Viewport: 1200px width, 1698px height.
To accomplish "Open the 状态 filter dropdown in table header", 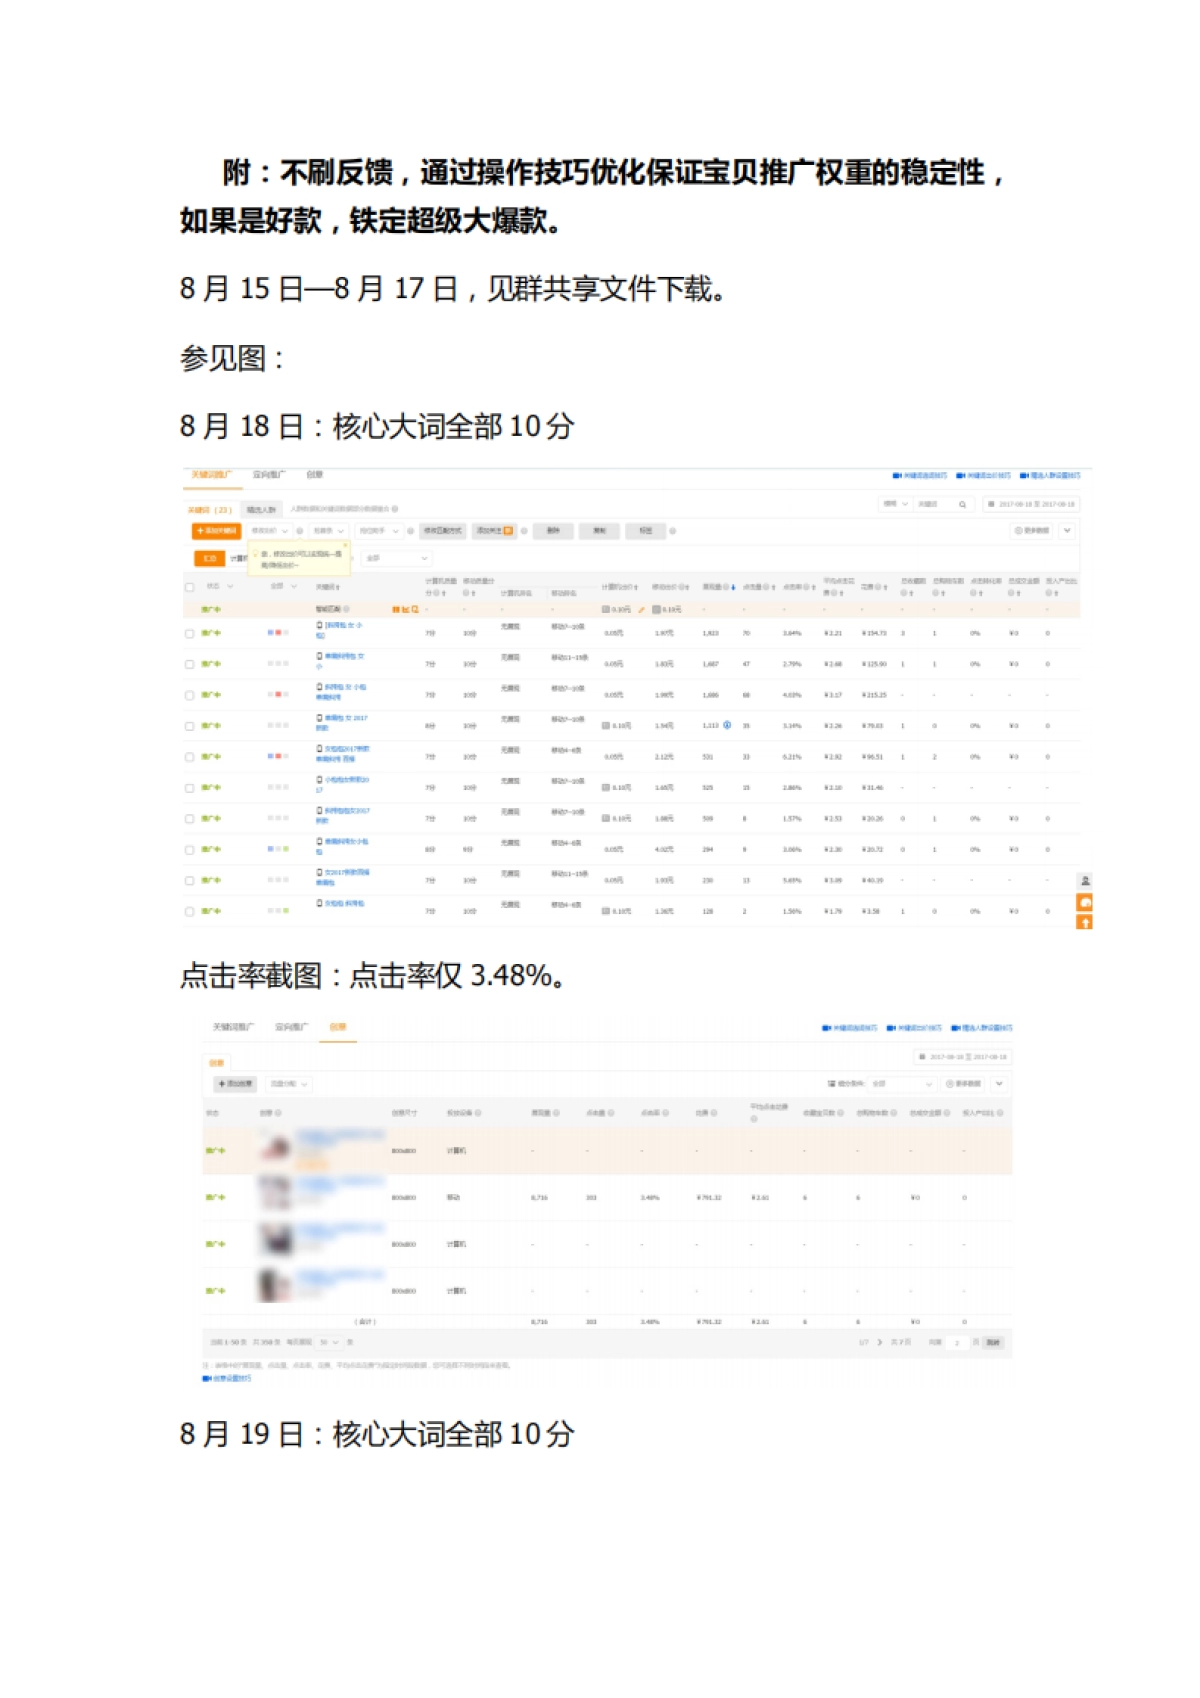I will point(219,587).
